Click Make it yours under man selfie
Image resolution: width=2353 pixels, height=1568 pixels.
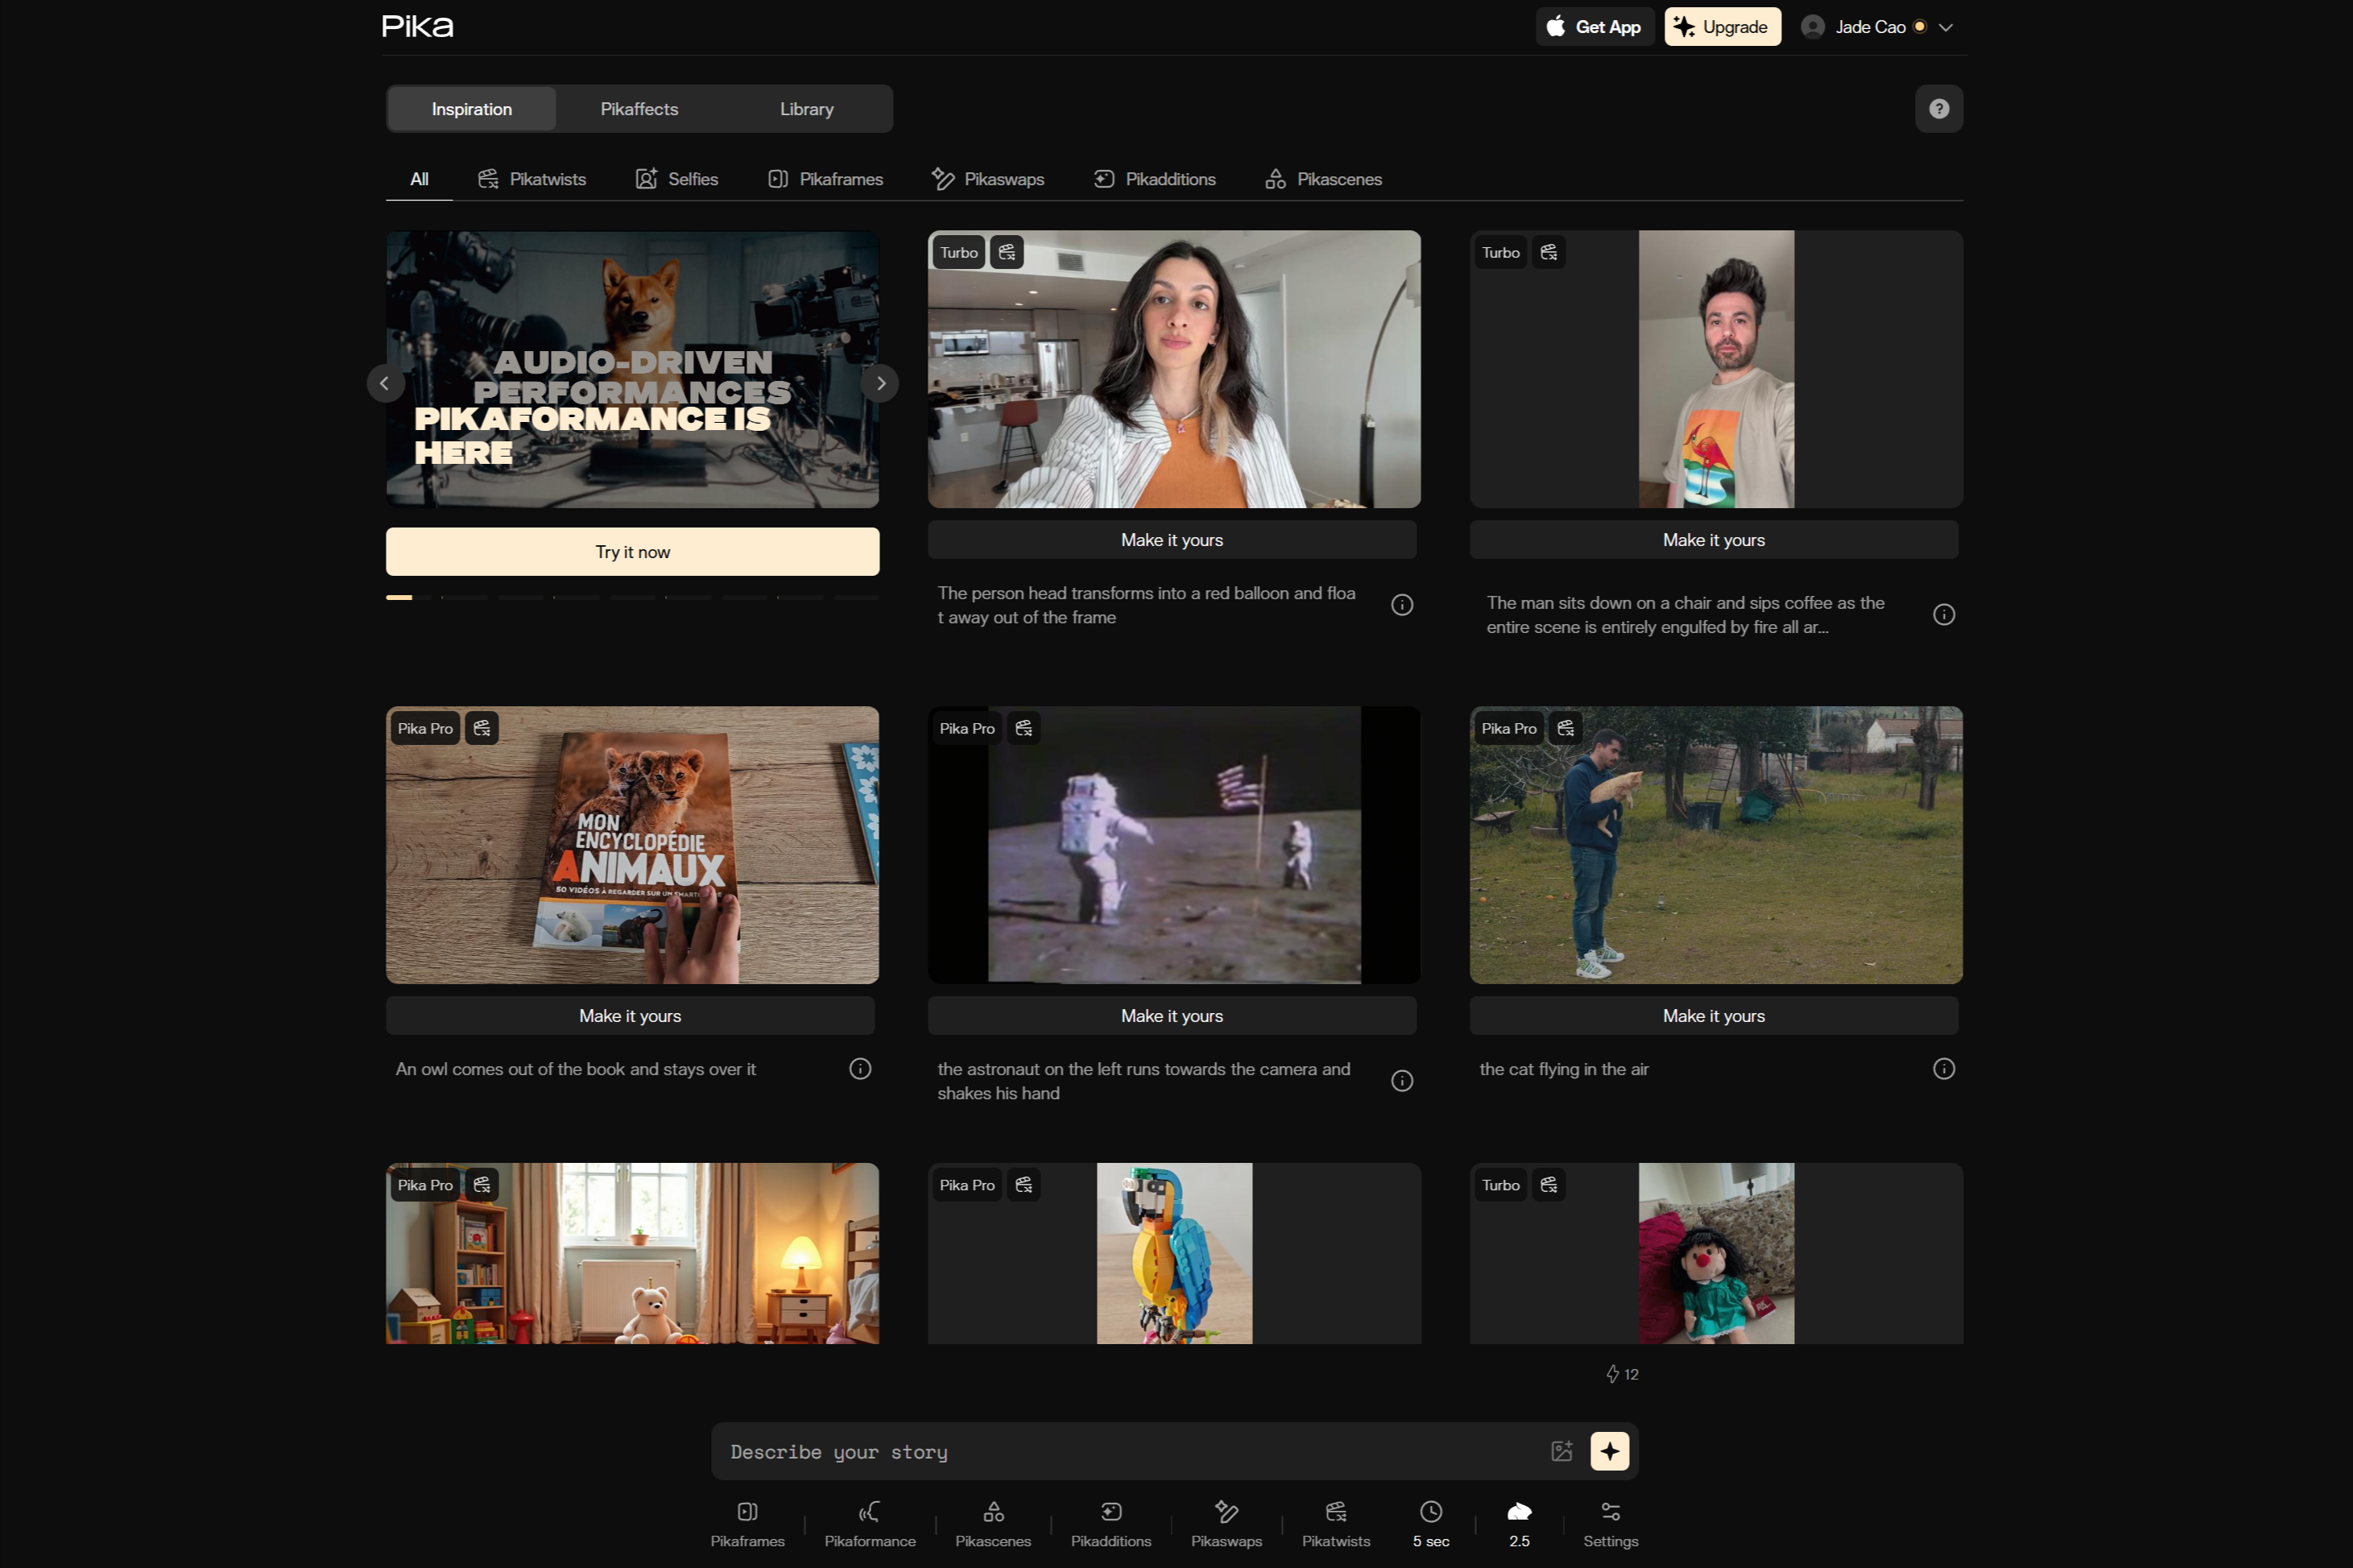point(1714,540)
